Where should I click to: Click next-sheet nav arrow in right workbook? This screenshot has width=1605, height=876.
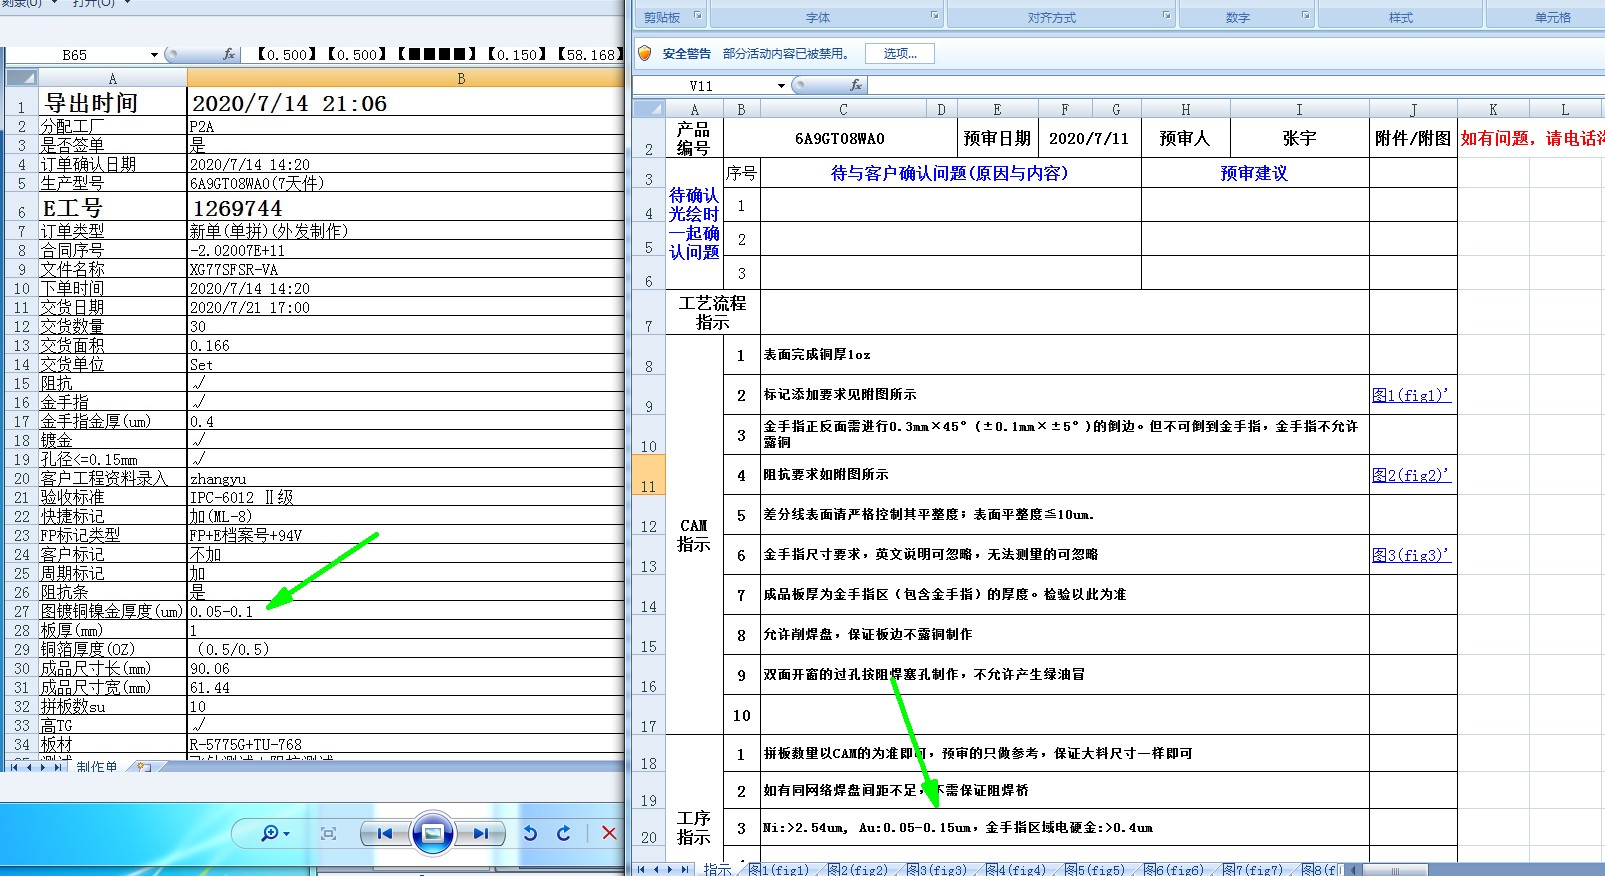point(670,869)
